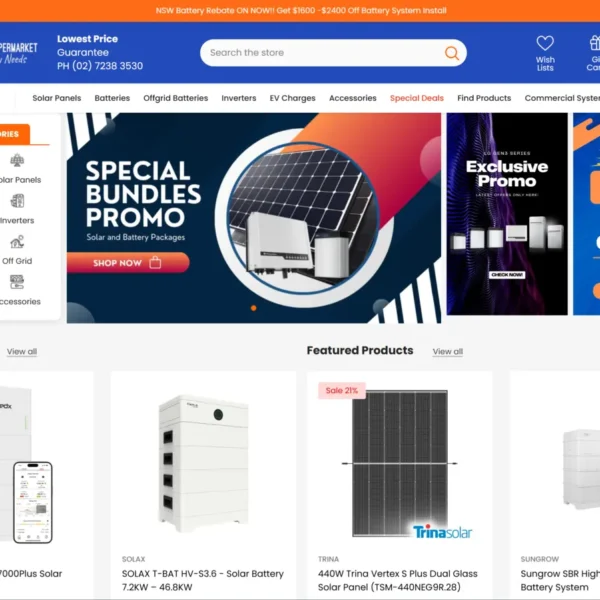The width and height of the screenshot is (600, 600).
Task: Open the SOLAX T-BAT battery product image
Action: [x=203, y=463]
